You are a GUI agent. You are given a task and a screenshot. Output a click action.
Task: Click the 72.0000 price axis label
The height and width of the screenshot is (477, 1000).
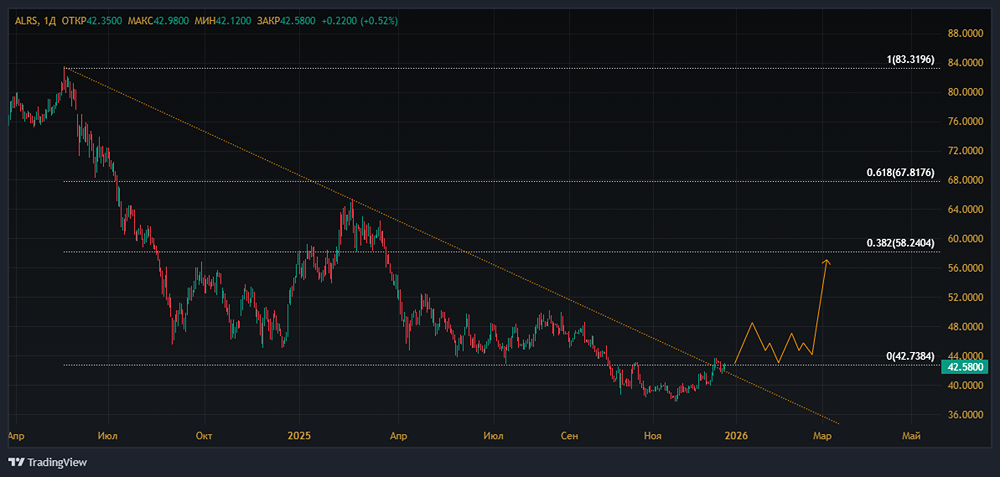(964, 150)
